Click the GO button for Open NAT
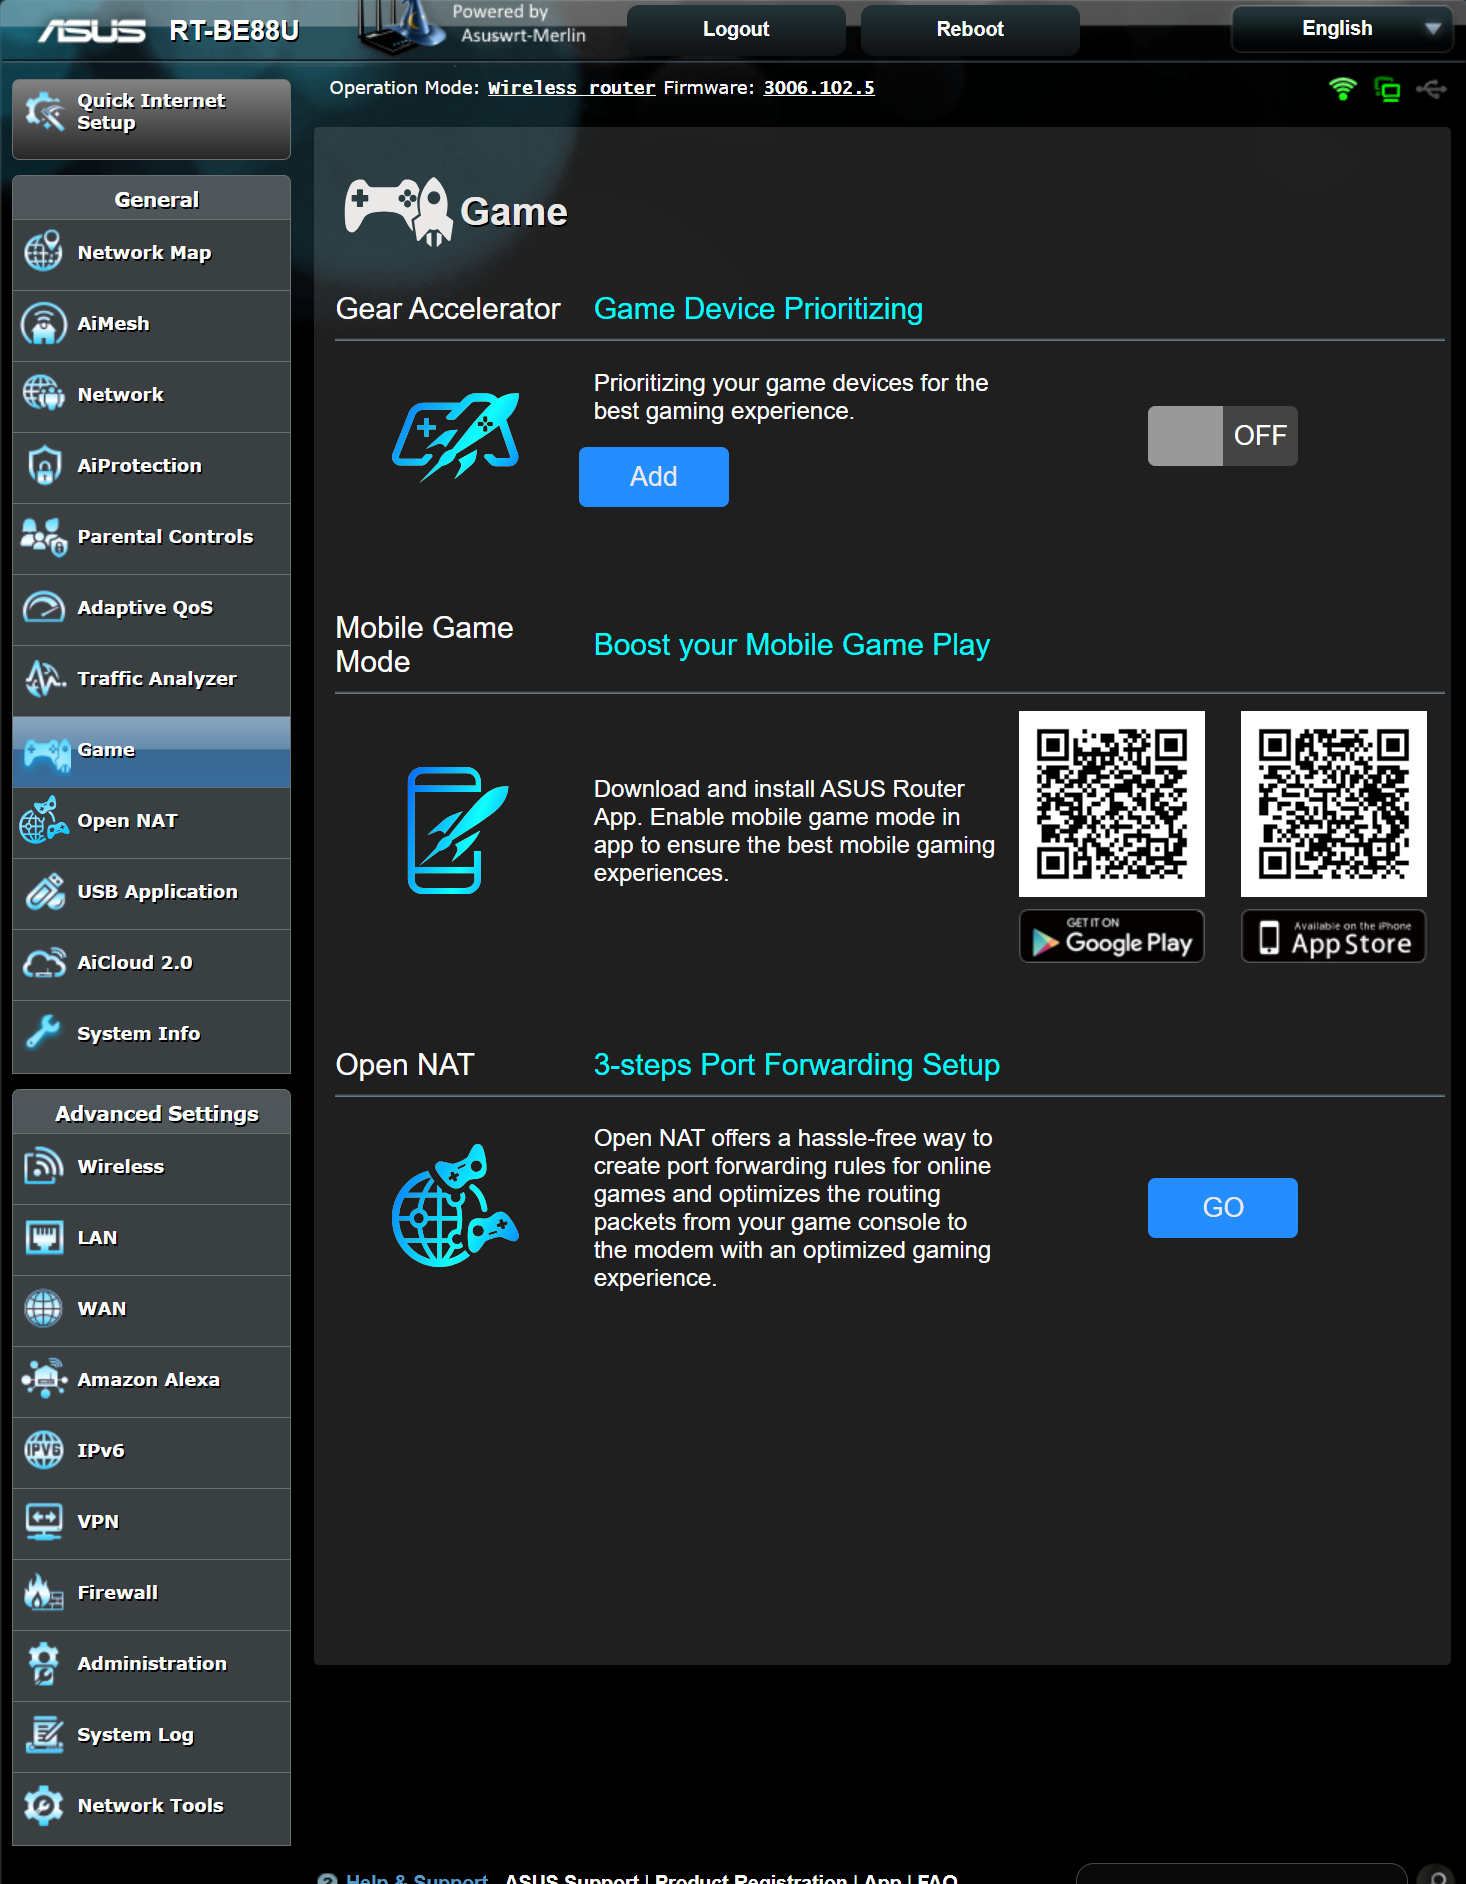The height and width of the screenshot is (1884, 1466). coord(1221,1208)
